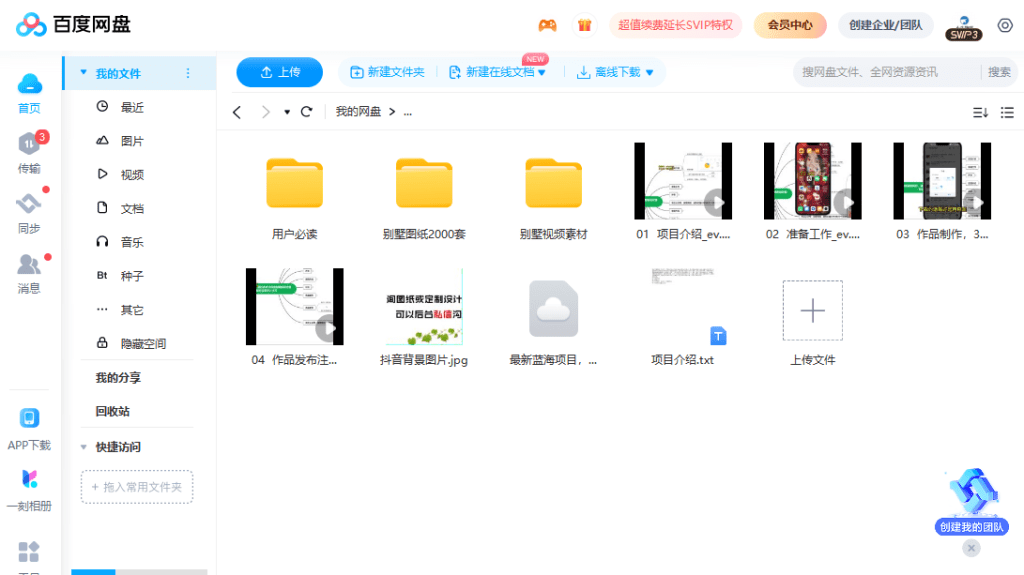
Task: Open the navigation history dropdown arrow
Action: 287,112
